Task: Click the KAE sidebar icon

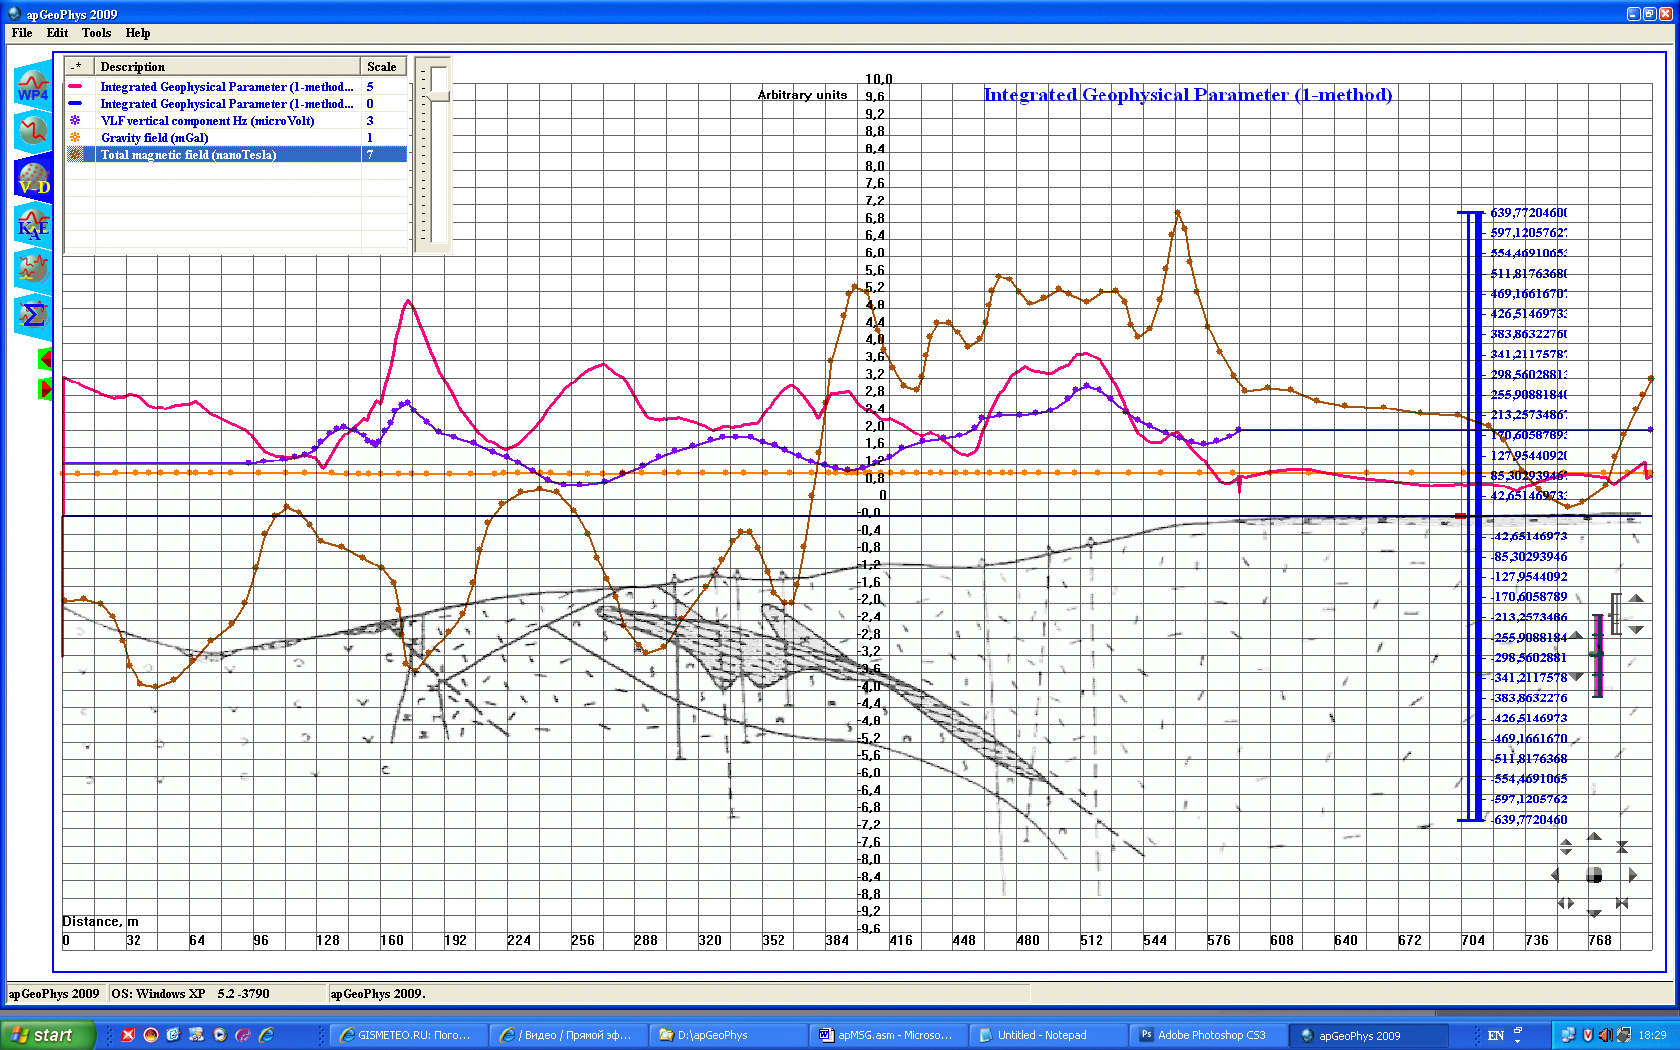Action: [33, 224]
